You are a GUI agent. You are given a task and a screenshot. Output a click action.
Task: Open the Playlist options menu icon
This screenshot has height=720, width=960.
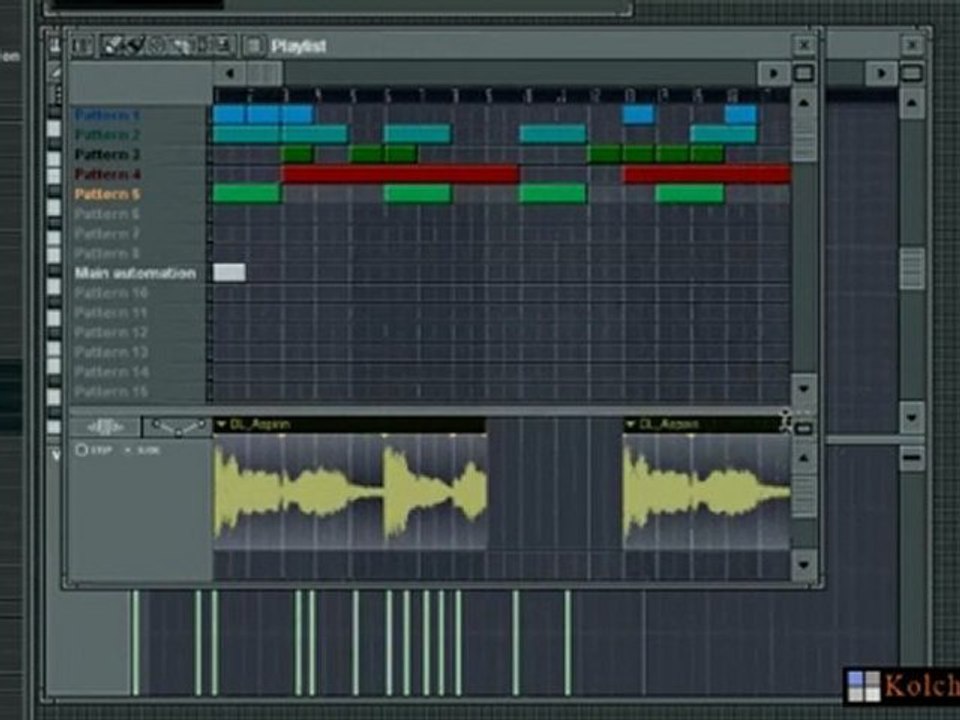point(82,46)
